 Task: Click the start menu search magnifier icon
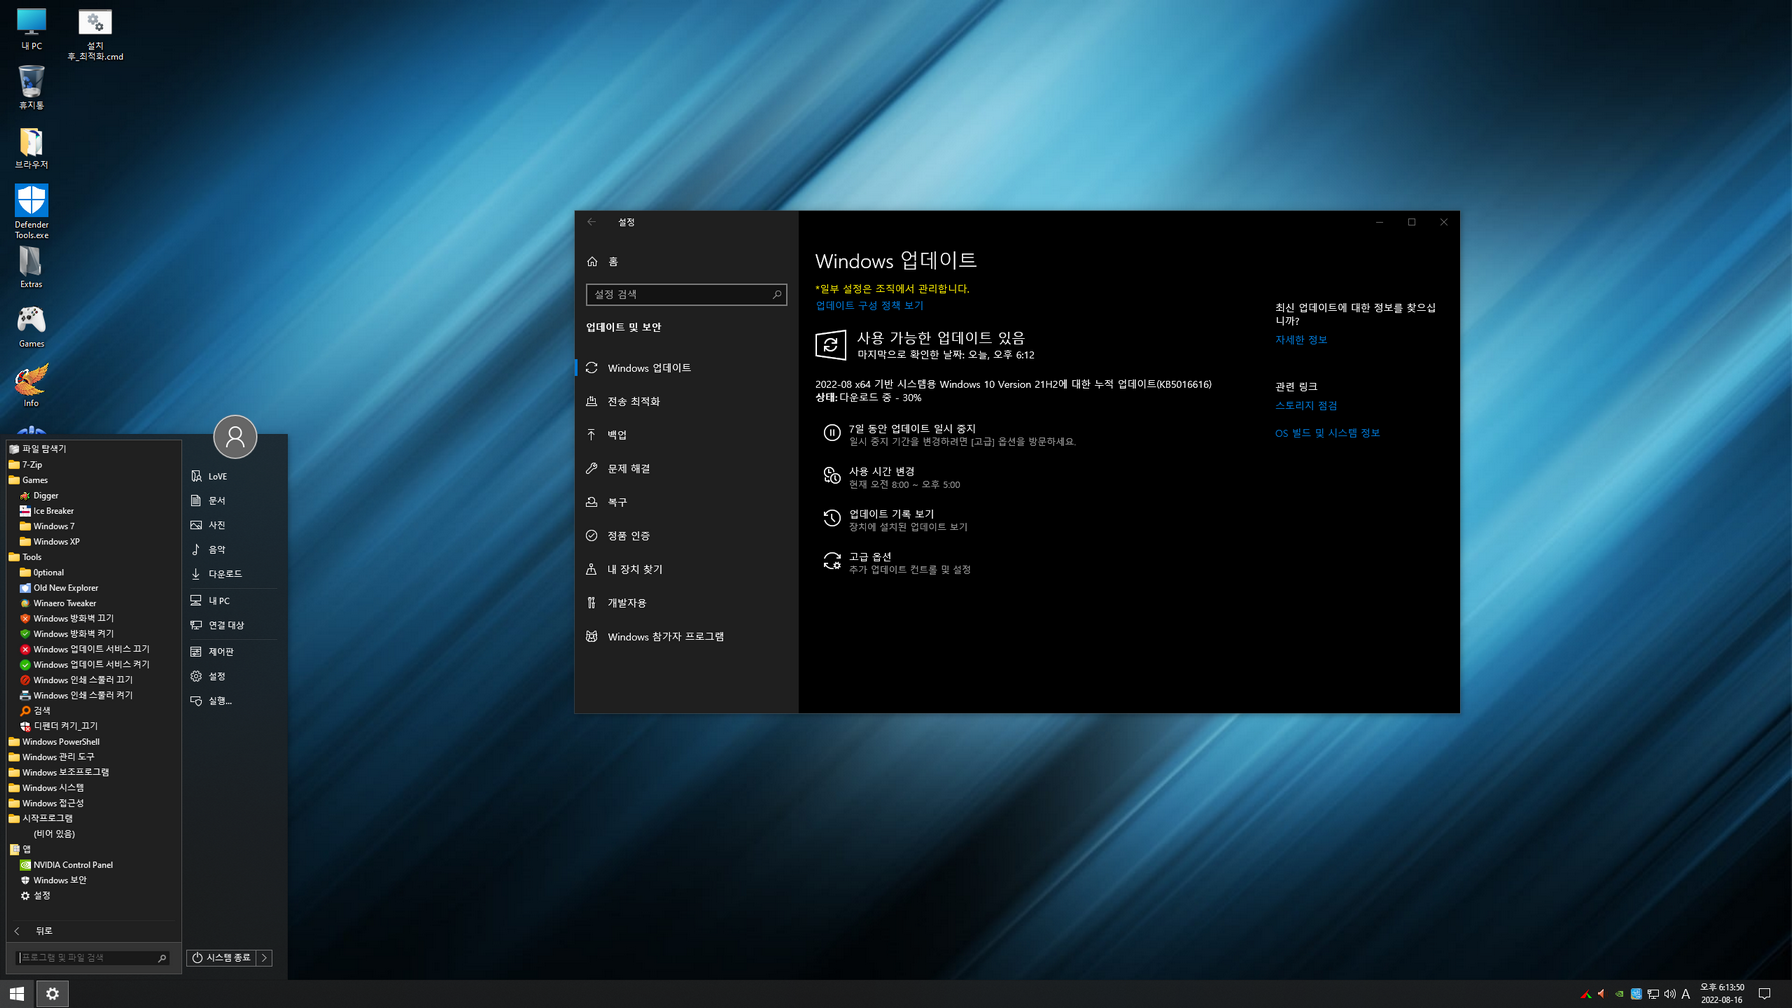[x=162, y=958]
